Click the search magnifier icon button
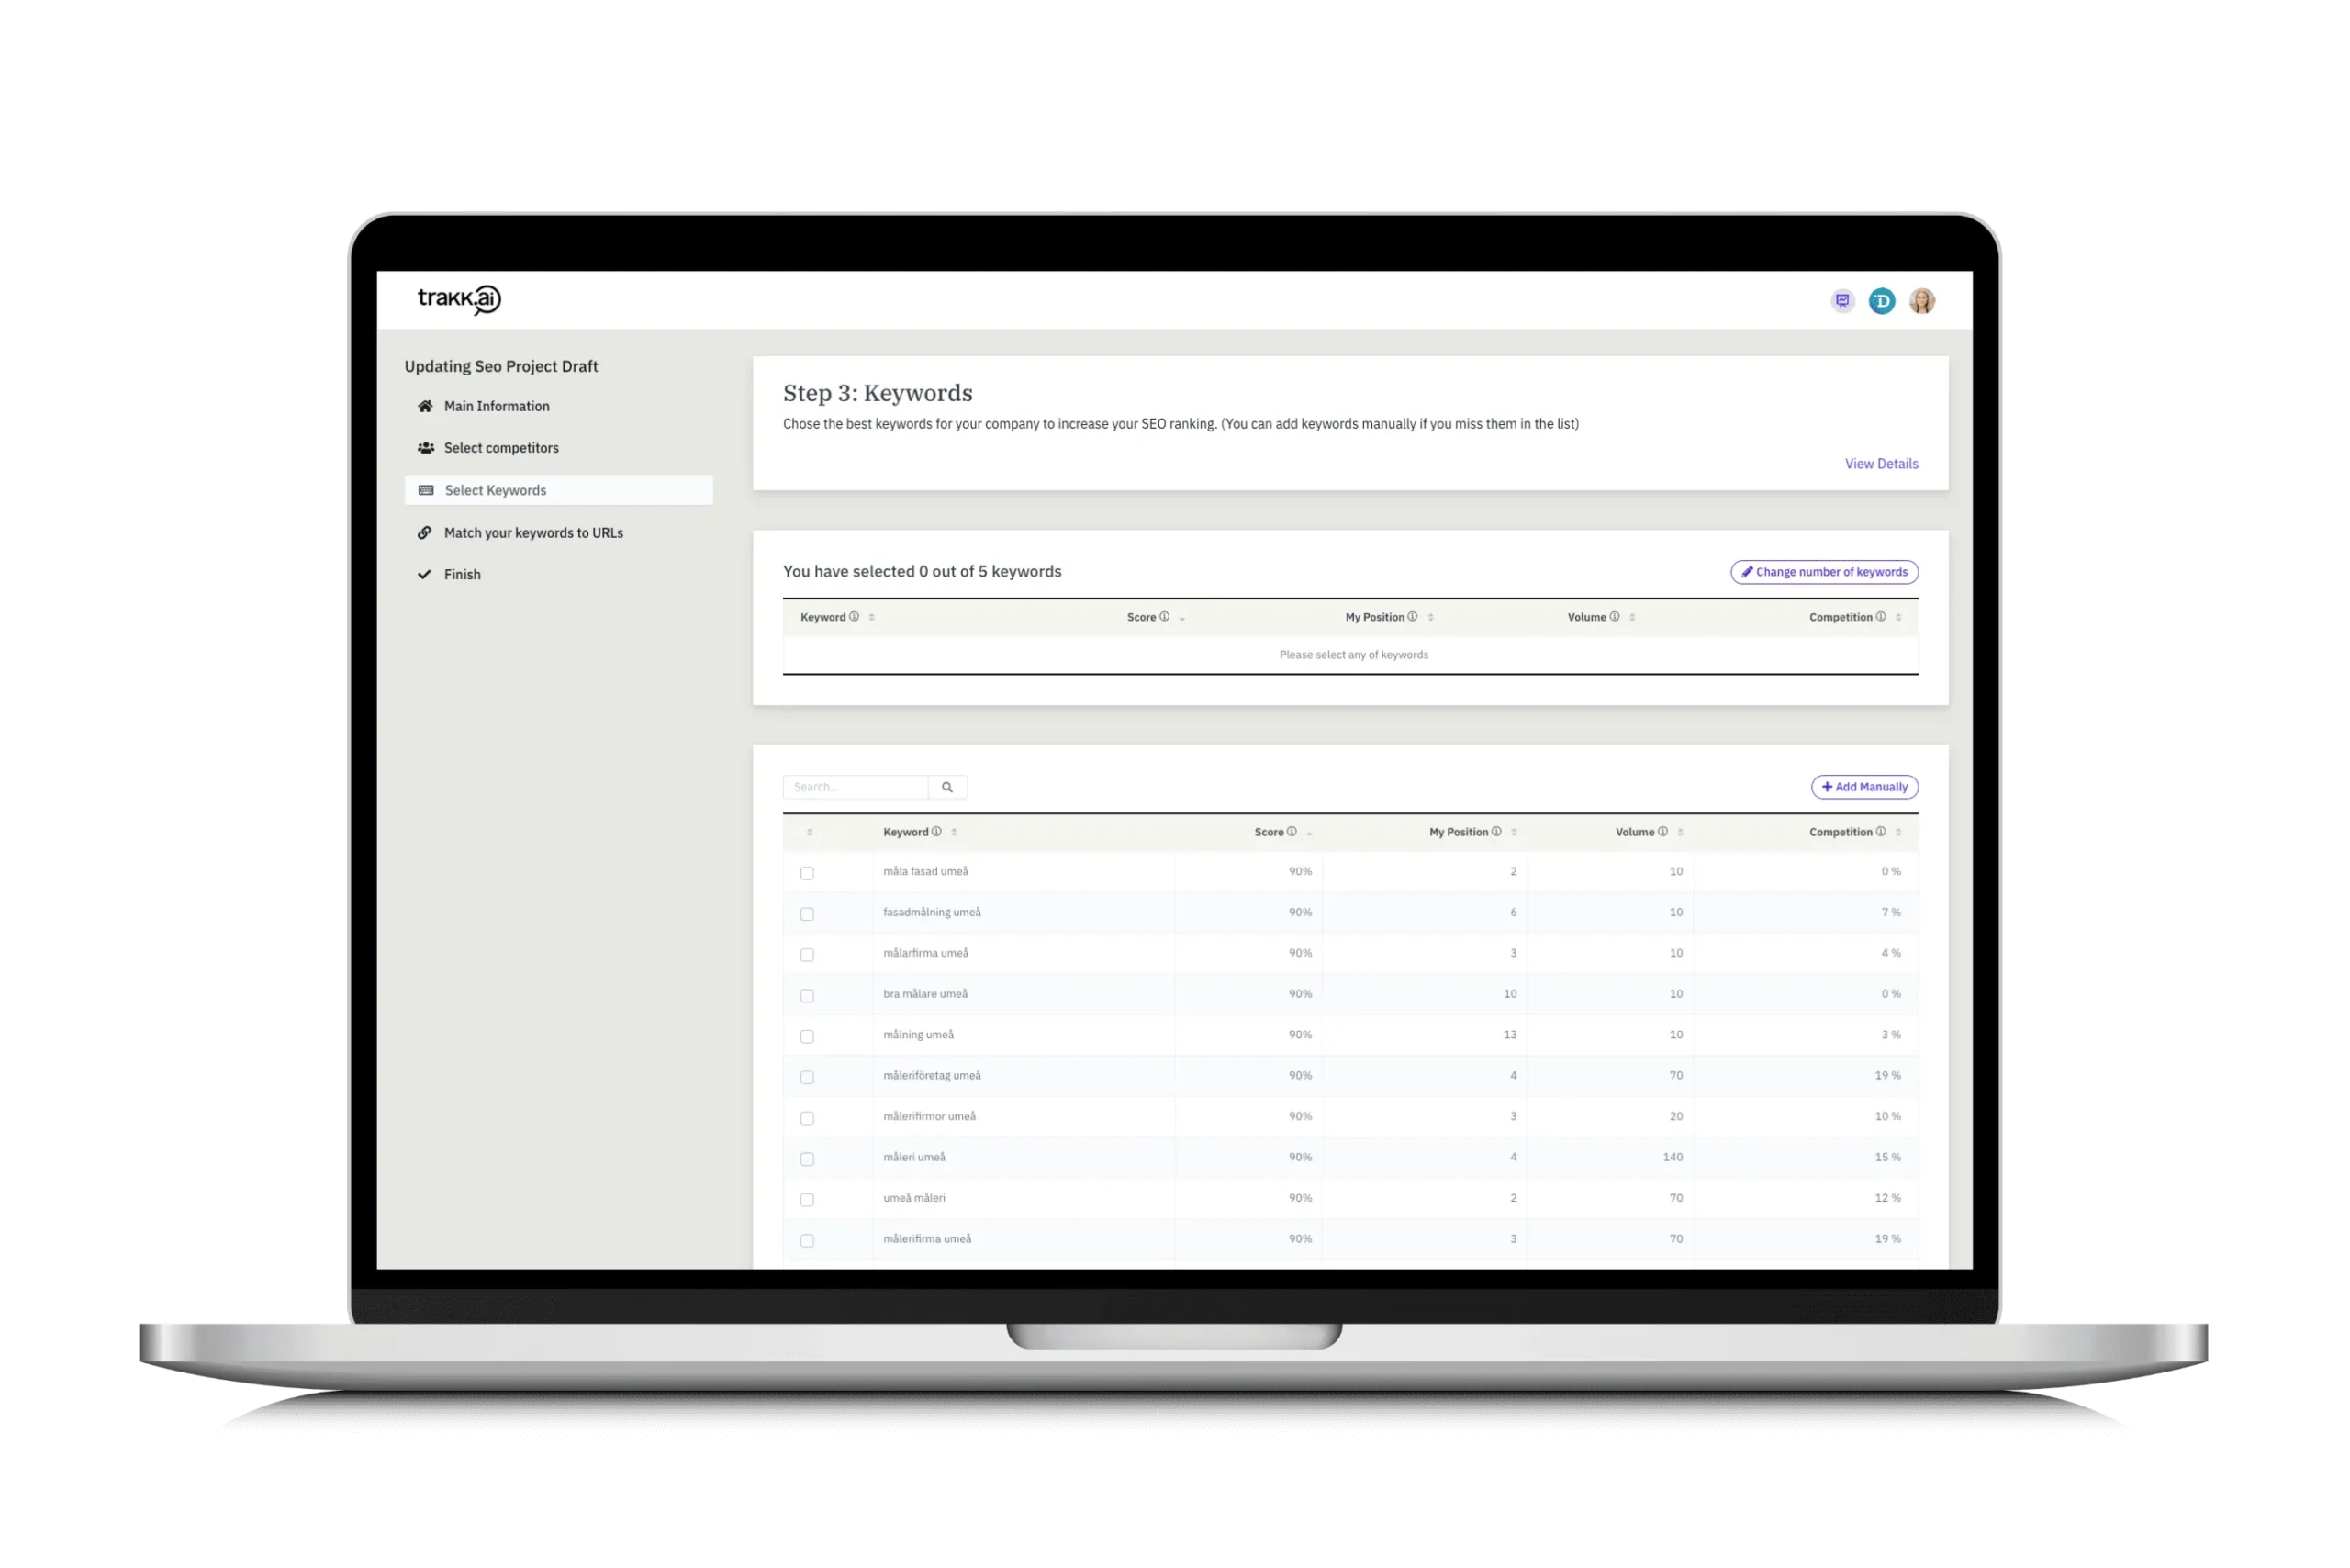Image resolution: width=2350 pixels, height=1568 pixels. coord(947,787)
